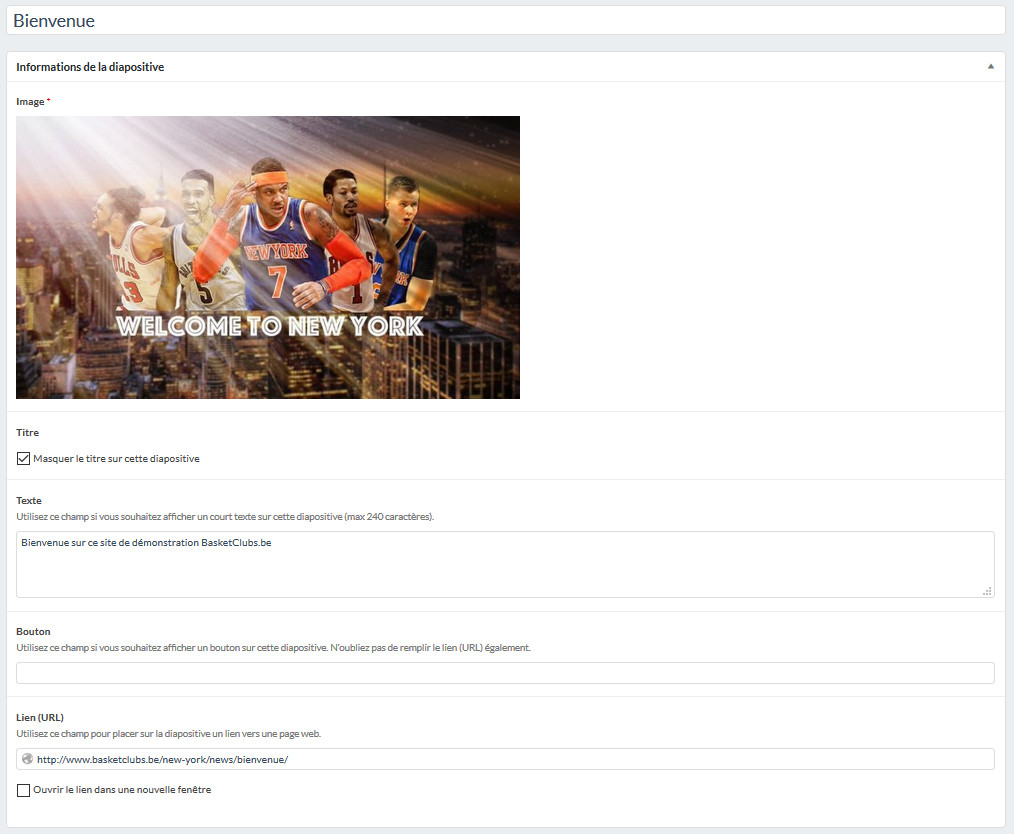Viewport: 1014px width, 834px height.
Task: Click the Bienvenue title input field
Action: (x=506, y=21)
